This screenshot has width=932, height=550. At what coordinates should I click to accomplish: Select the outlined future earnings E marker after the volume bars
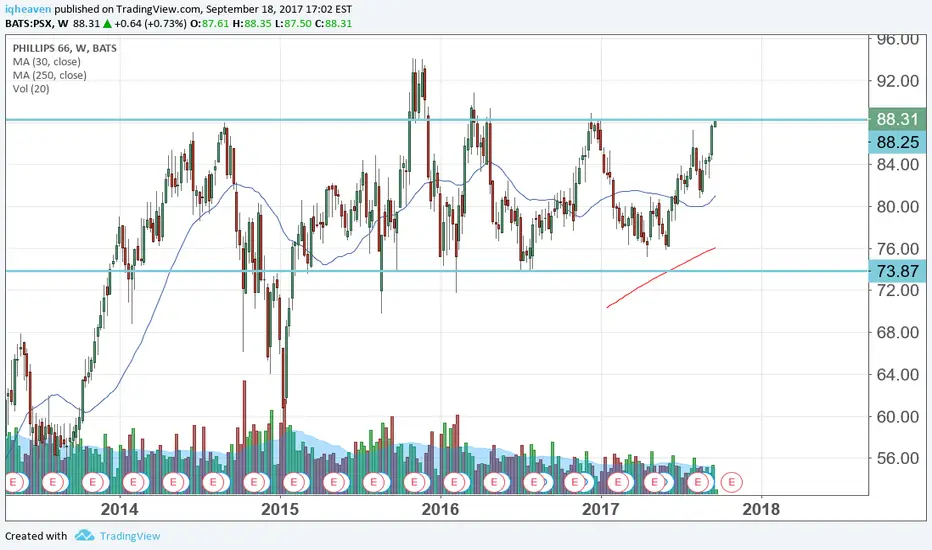[x=732, y=482]
